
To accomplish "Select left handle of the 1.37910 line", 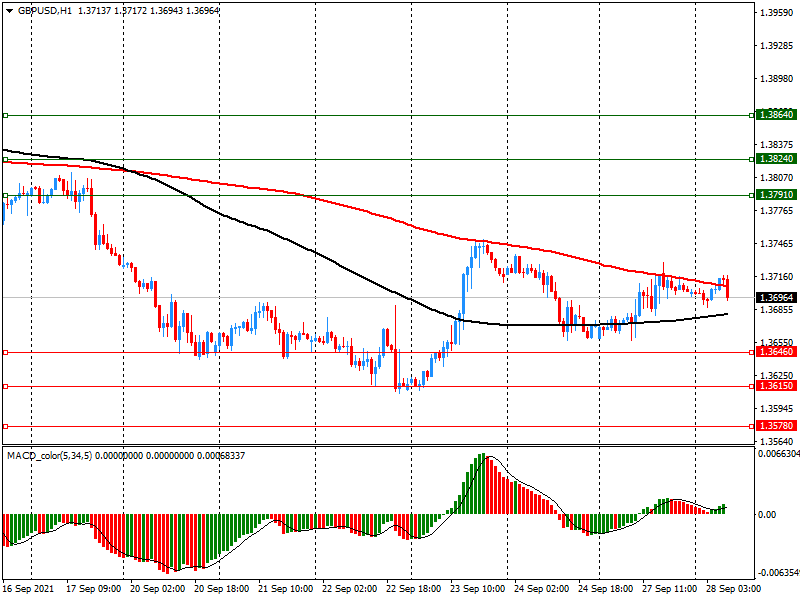I will pyautogui.click(x=6, y=195).
